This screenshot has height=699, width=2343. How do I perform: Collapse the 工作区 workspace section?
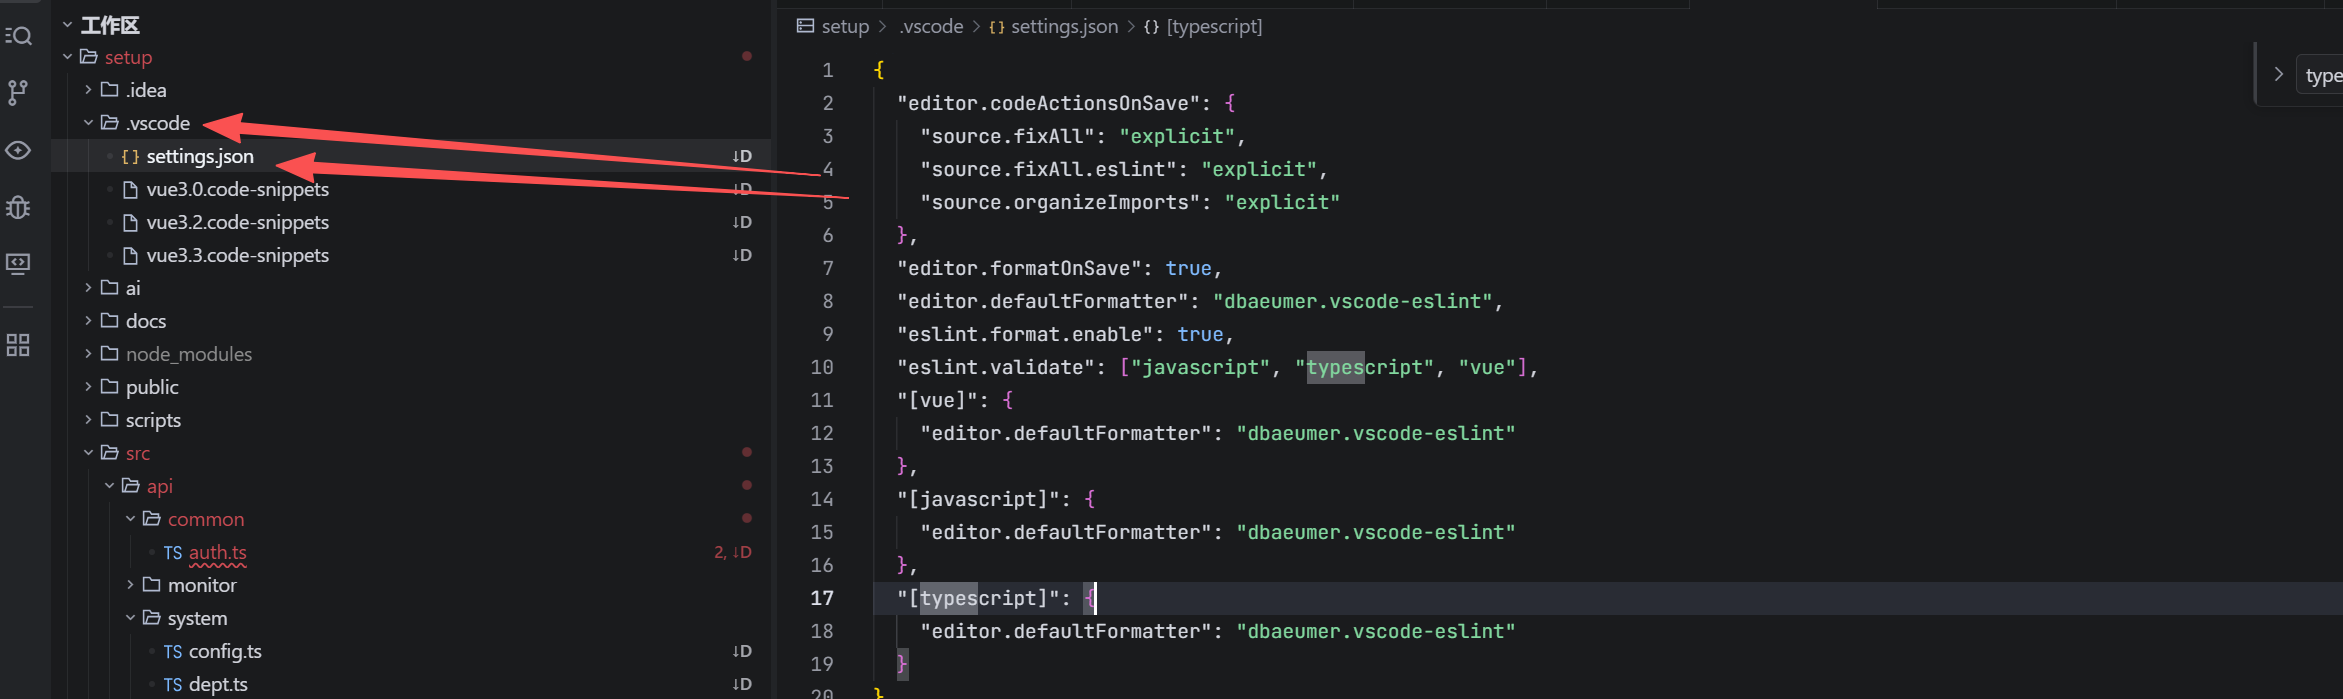67,25
